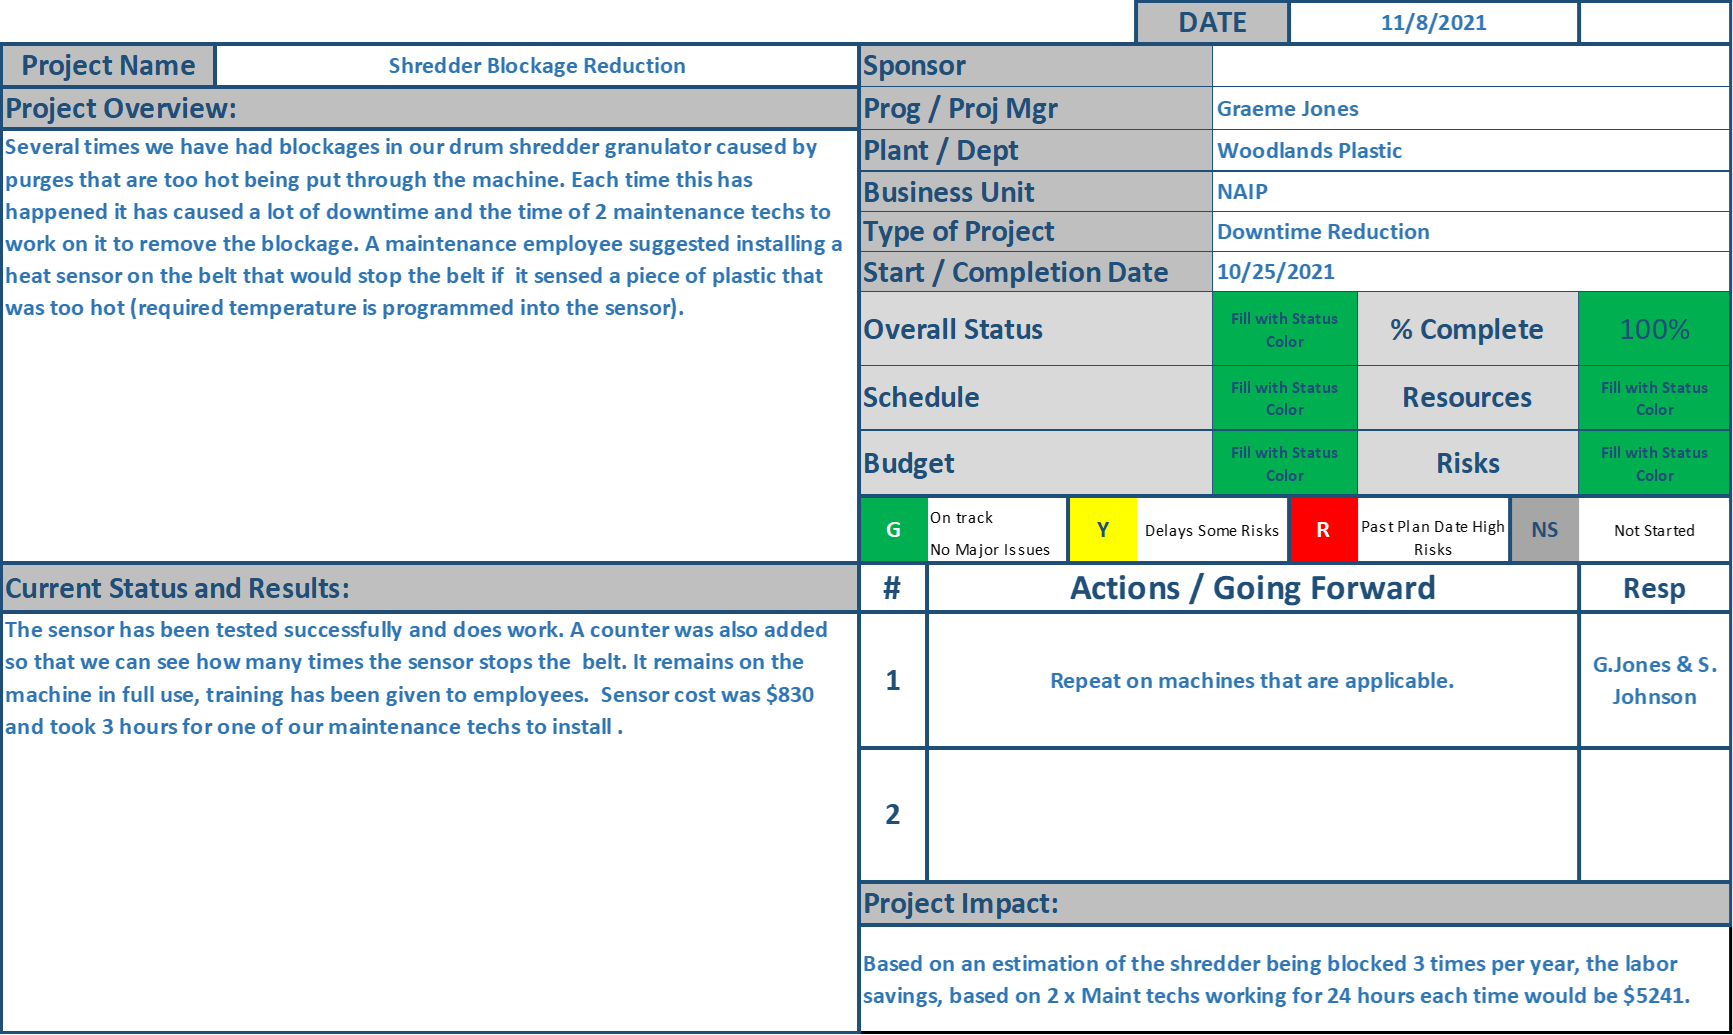The image size is (1733, 1035).
Task: Select the Schedule label cell
Action: [1036, 397]
